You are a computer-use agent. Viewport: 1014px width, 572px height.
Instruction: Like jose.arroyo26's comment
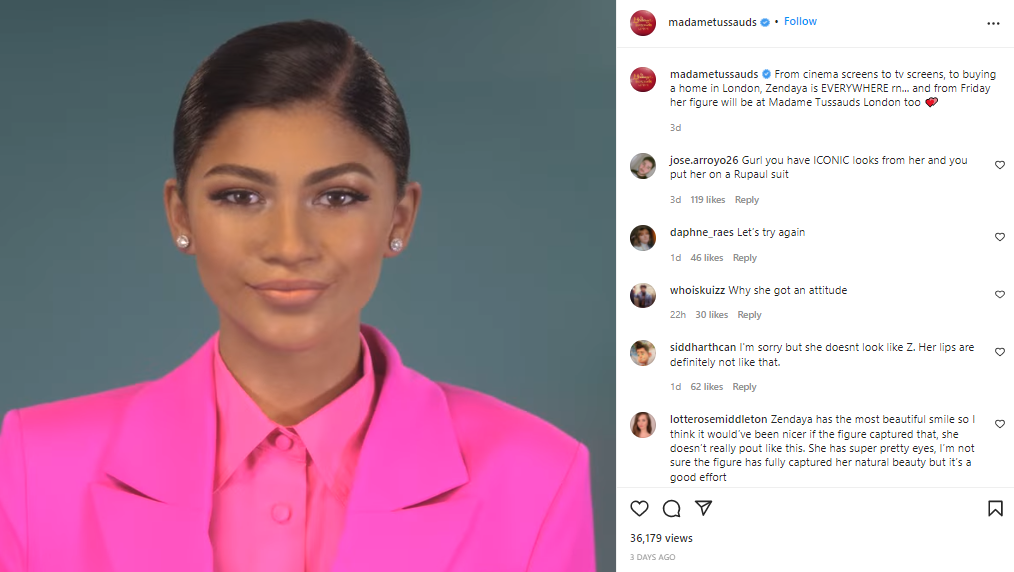point(1000,165)
